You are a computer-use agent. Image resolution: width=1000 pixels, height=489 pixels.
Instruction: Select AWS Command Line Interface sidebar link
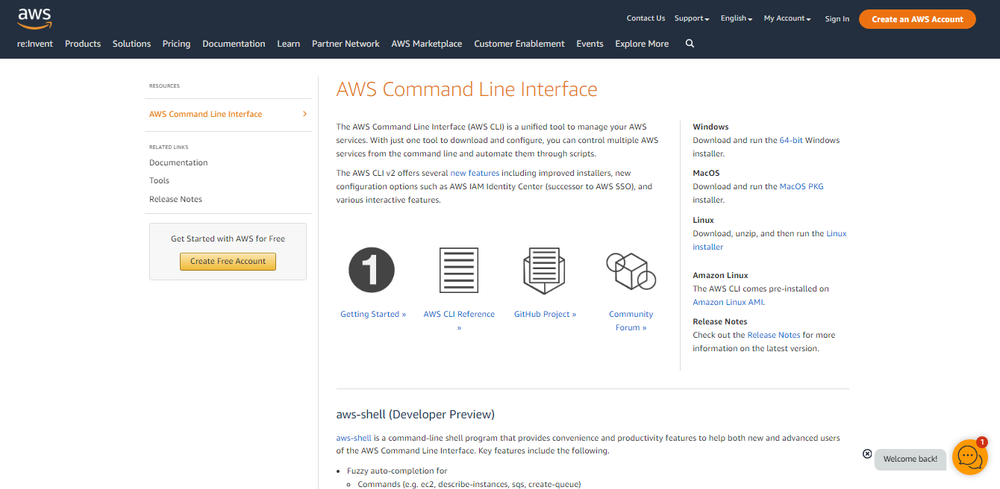[205, 114]
